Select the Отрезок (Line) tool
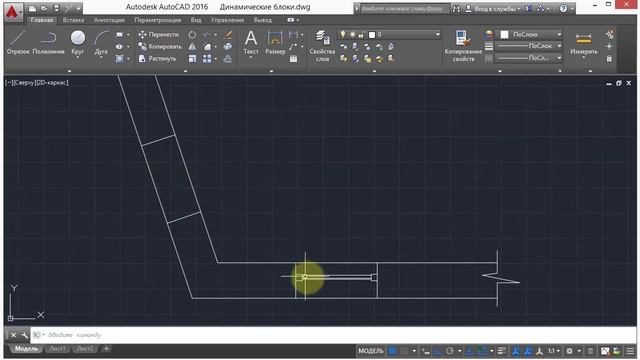 [x=18, y=42]
